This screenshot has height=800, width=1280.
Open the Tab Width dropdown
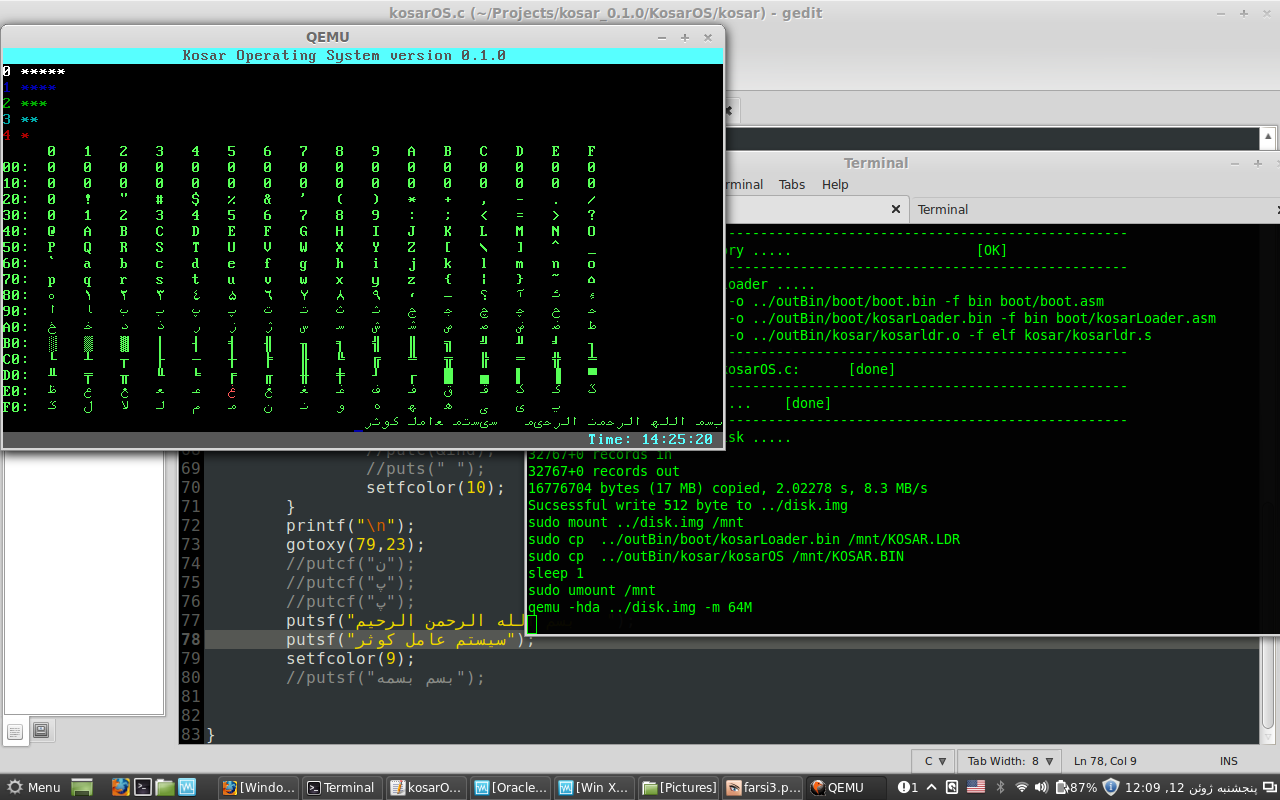[x=1009, y=761]
